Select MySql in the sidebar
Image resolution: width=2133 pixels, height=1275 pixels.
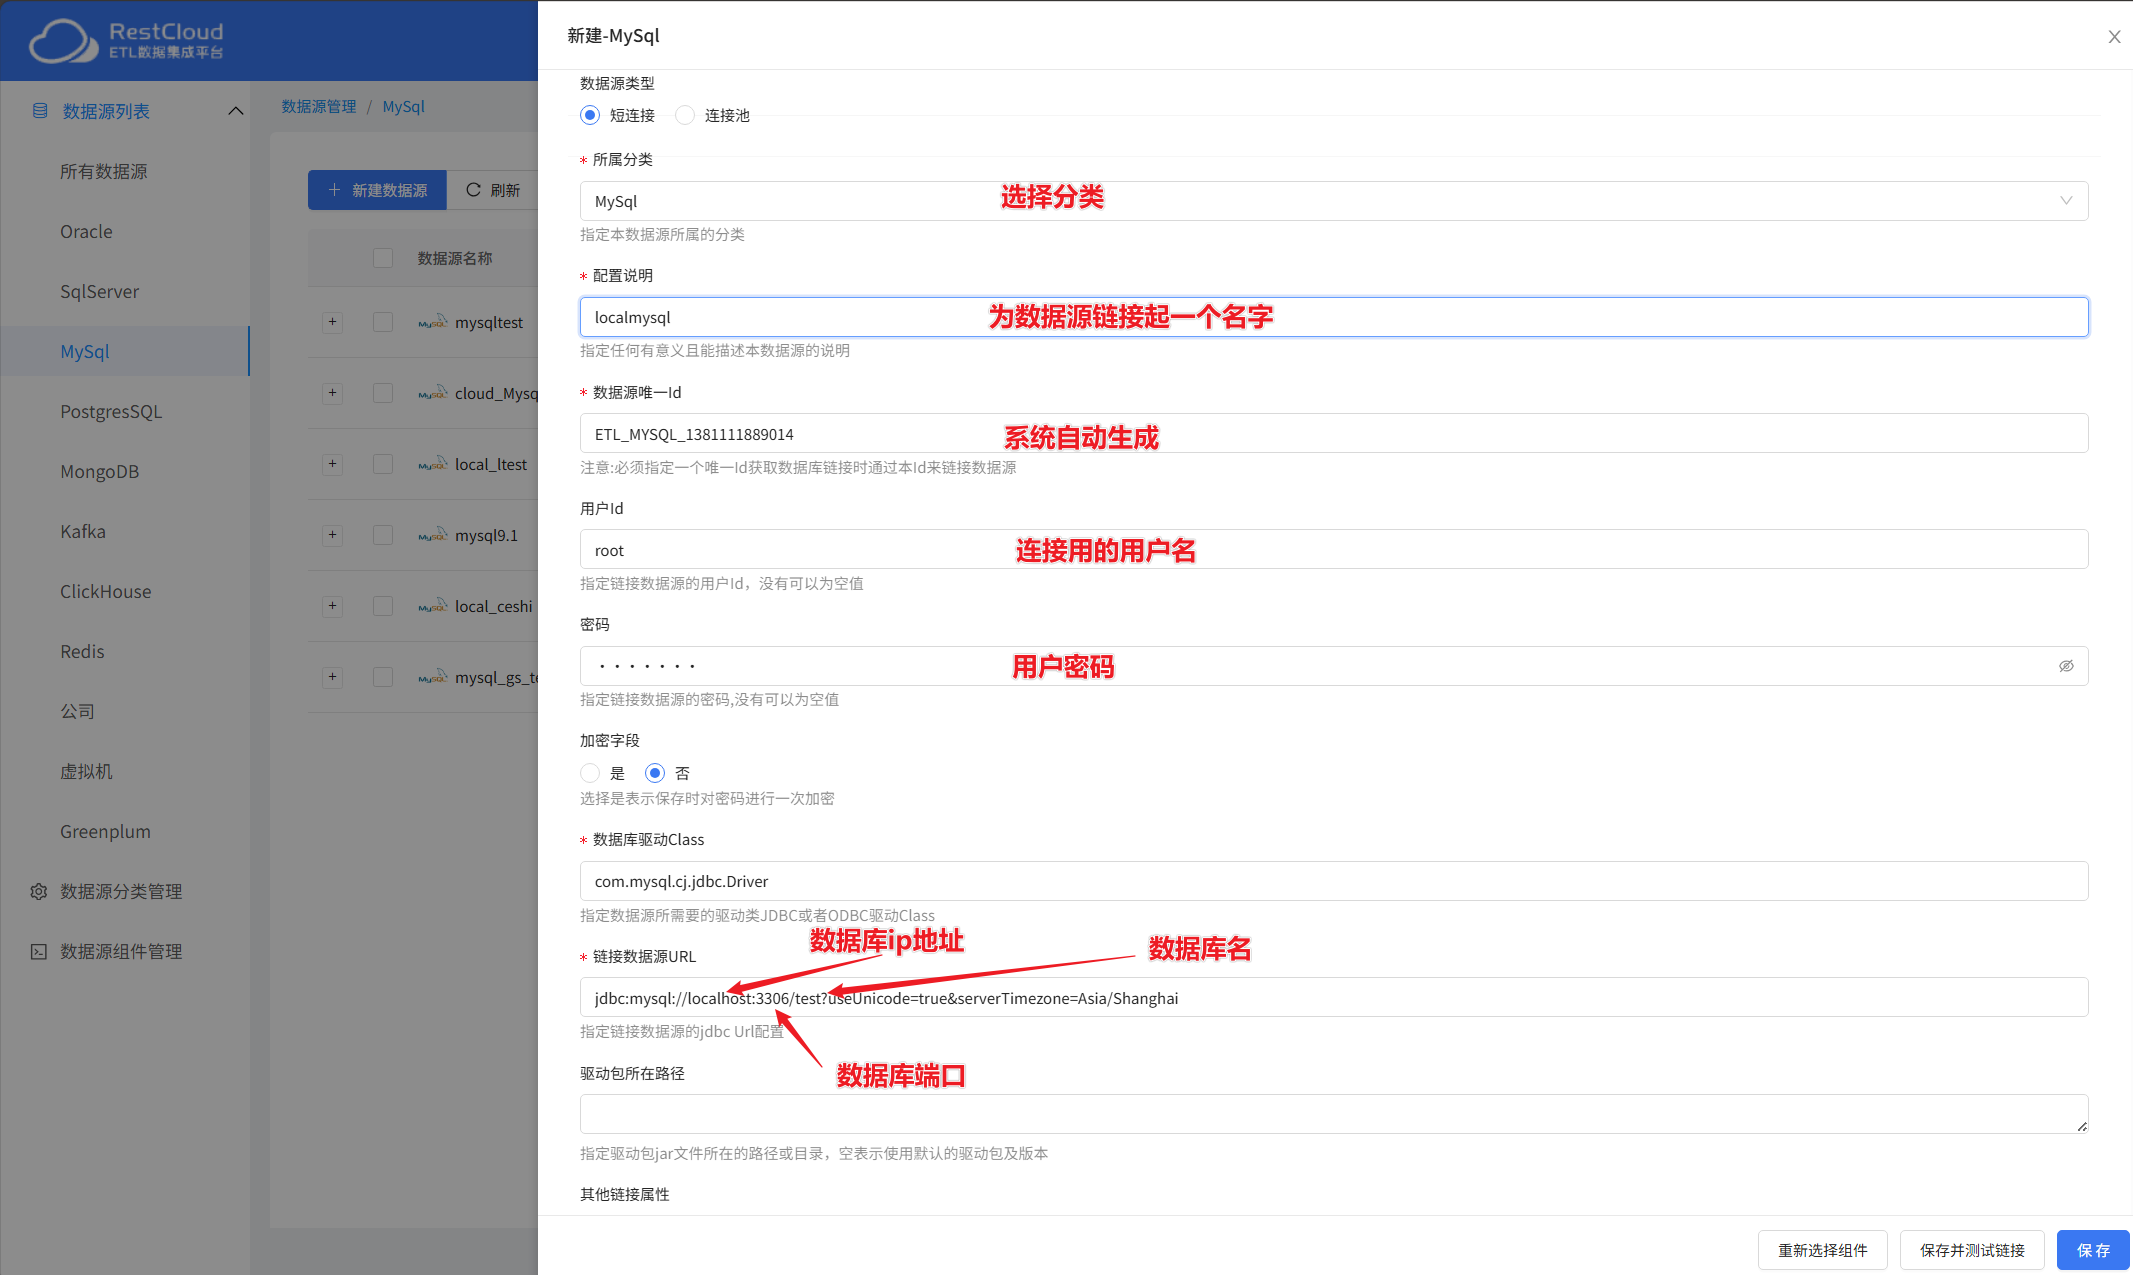(125, 351)
